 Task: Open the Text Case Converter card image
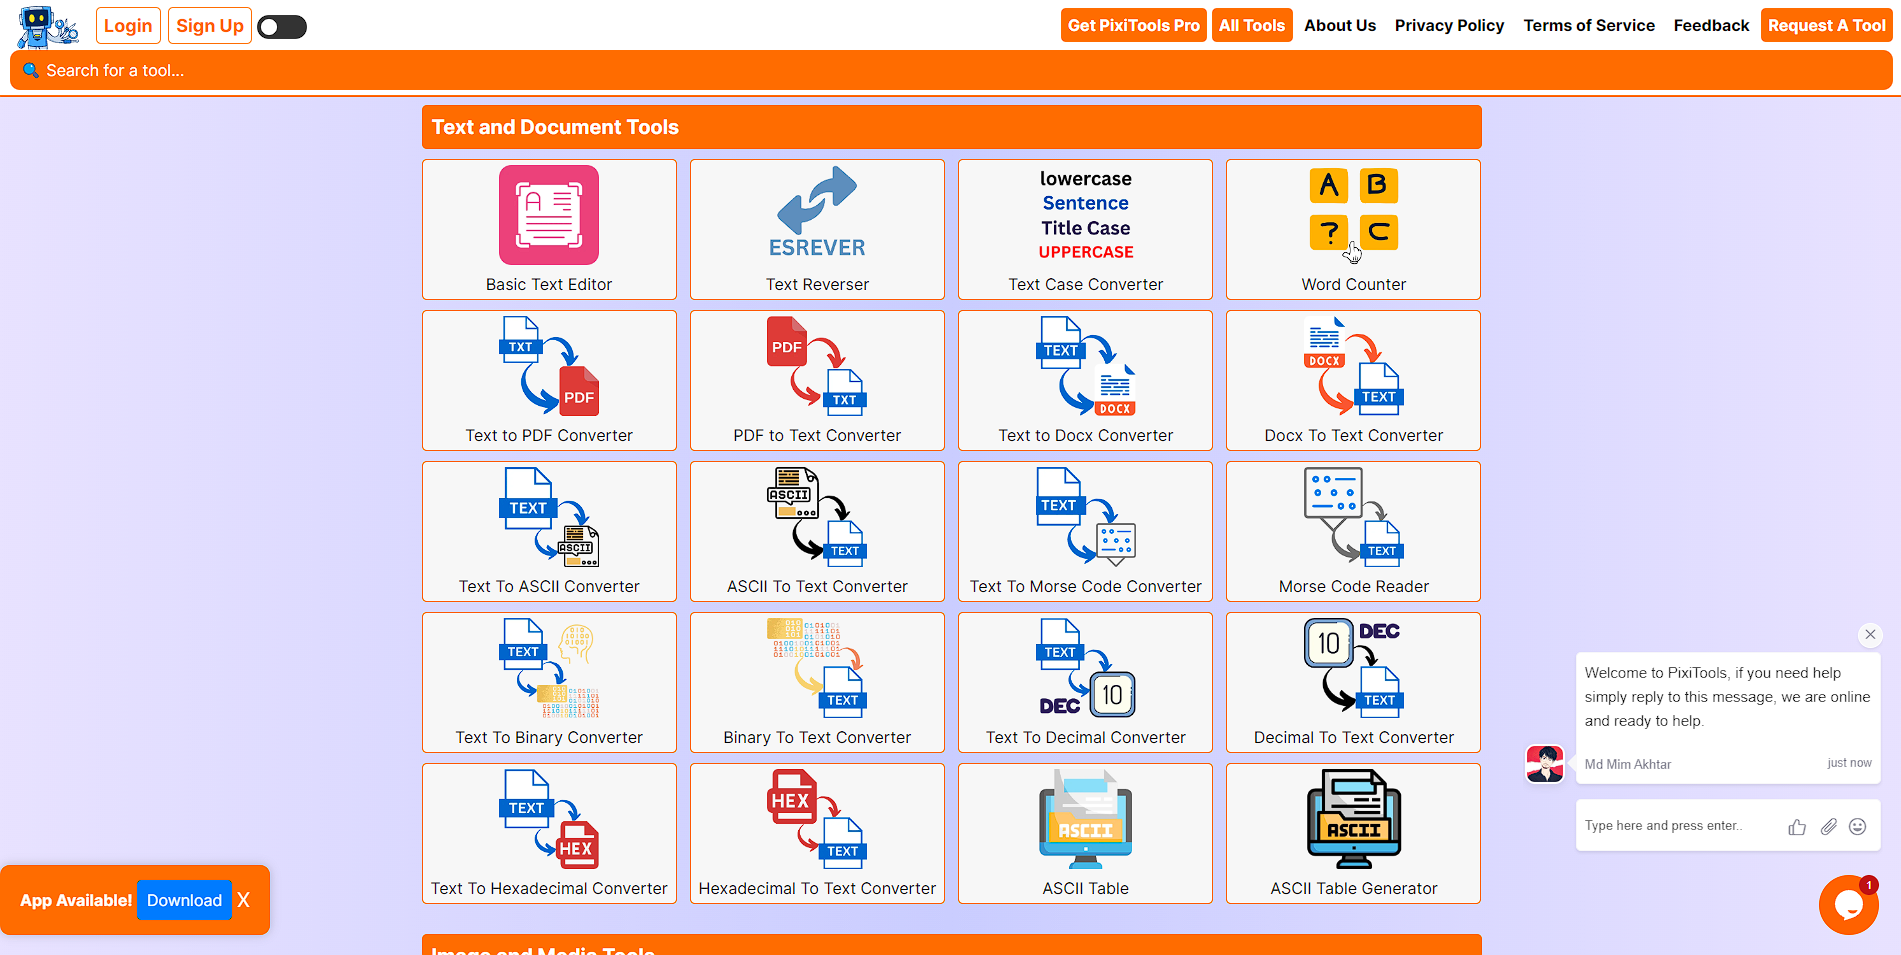coord(1085,215)
